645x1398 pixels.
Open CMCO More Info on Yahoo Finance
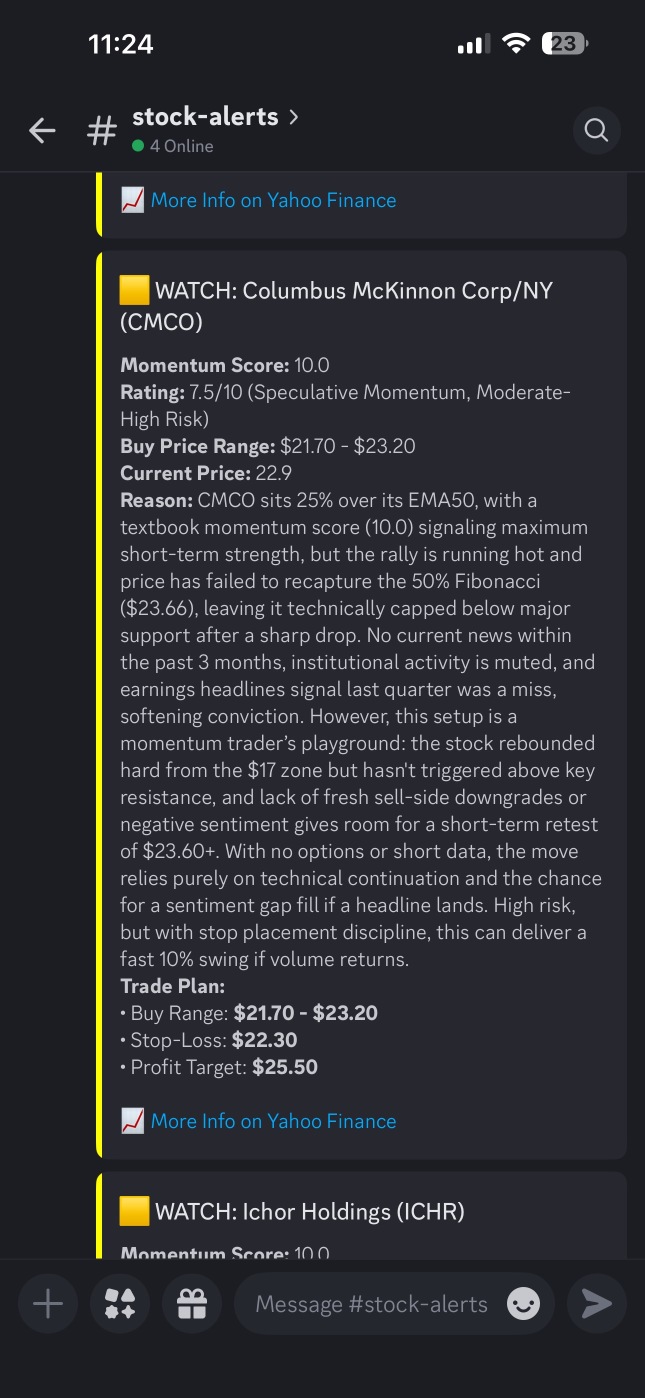click(273, 1121)
